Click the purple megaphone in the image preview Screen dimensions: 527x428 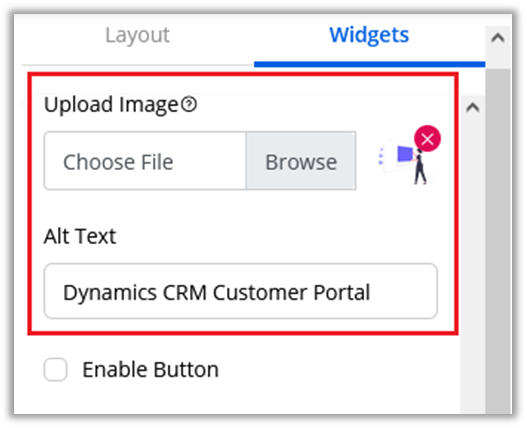click(x=405, y=154)
